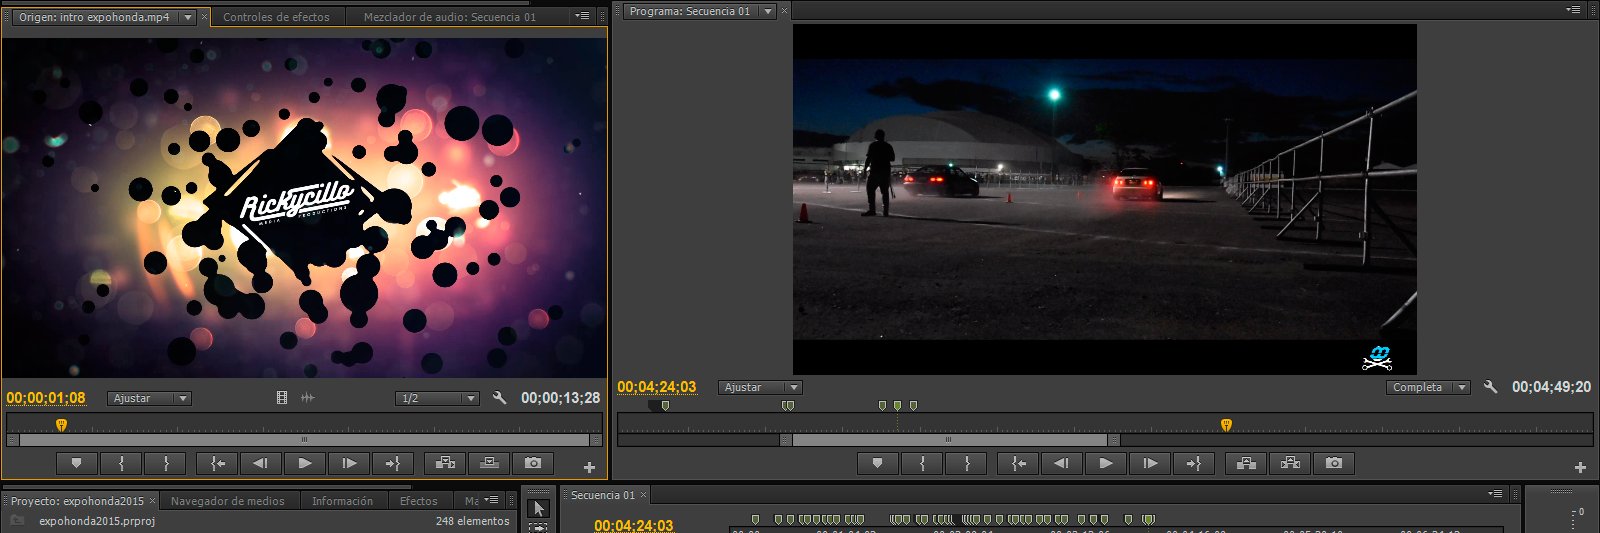Open Origen source clip dropdown arrow
The width and height of the screenshot is (1600, 533).
coord(187,17)
